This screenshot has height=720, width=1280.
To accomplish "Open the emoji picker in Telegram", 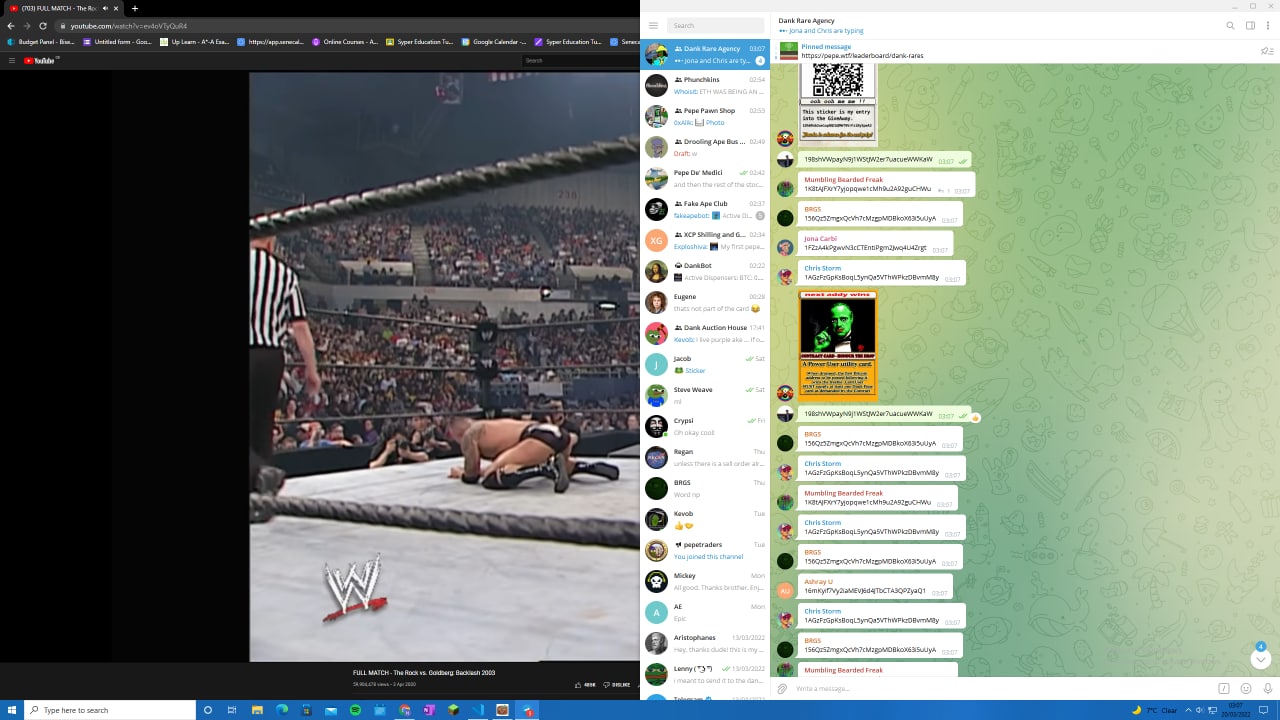I will (1246, 689).
